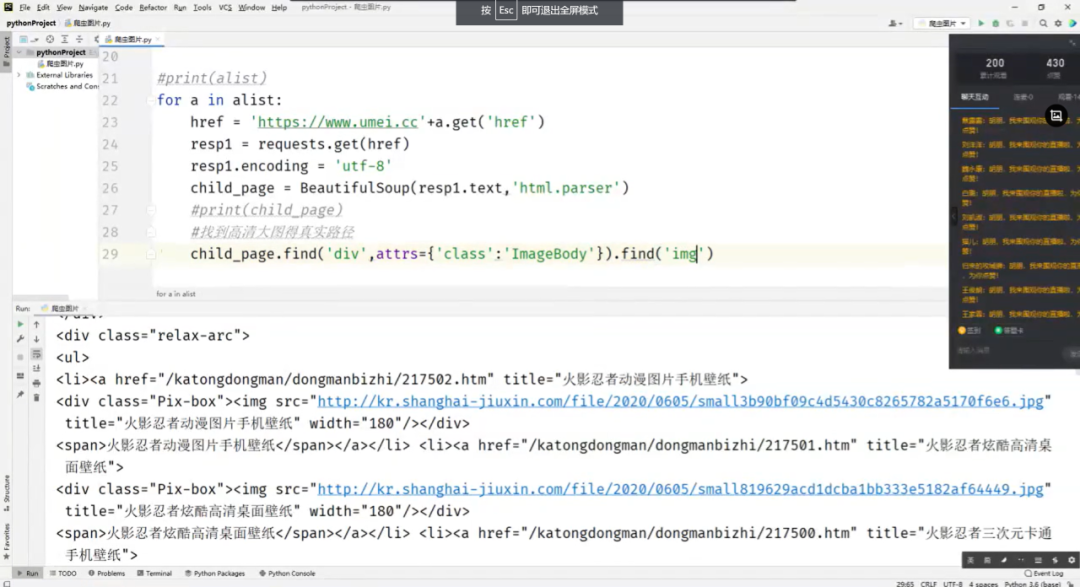This screenshot has width=1080, height=587.
Task: Place cursor in line 29 code
Action: pos(452,254)
